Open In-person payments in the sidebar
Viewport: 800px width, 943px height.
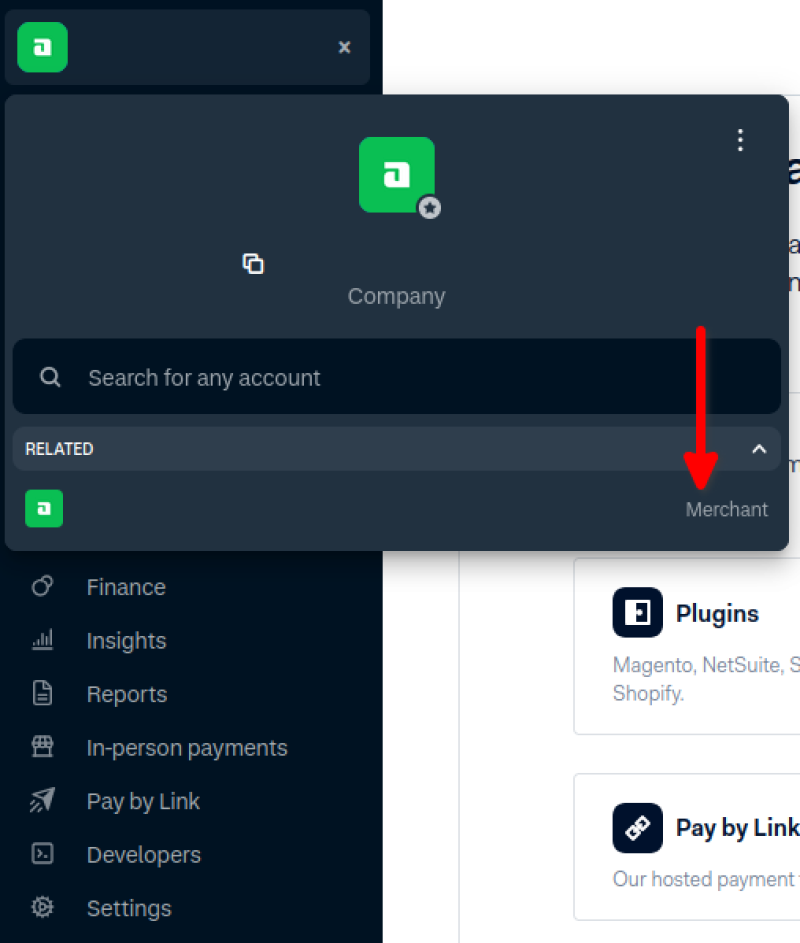tap(187, 748)
